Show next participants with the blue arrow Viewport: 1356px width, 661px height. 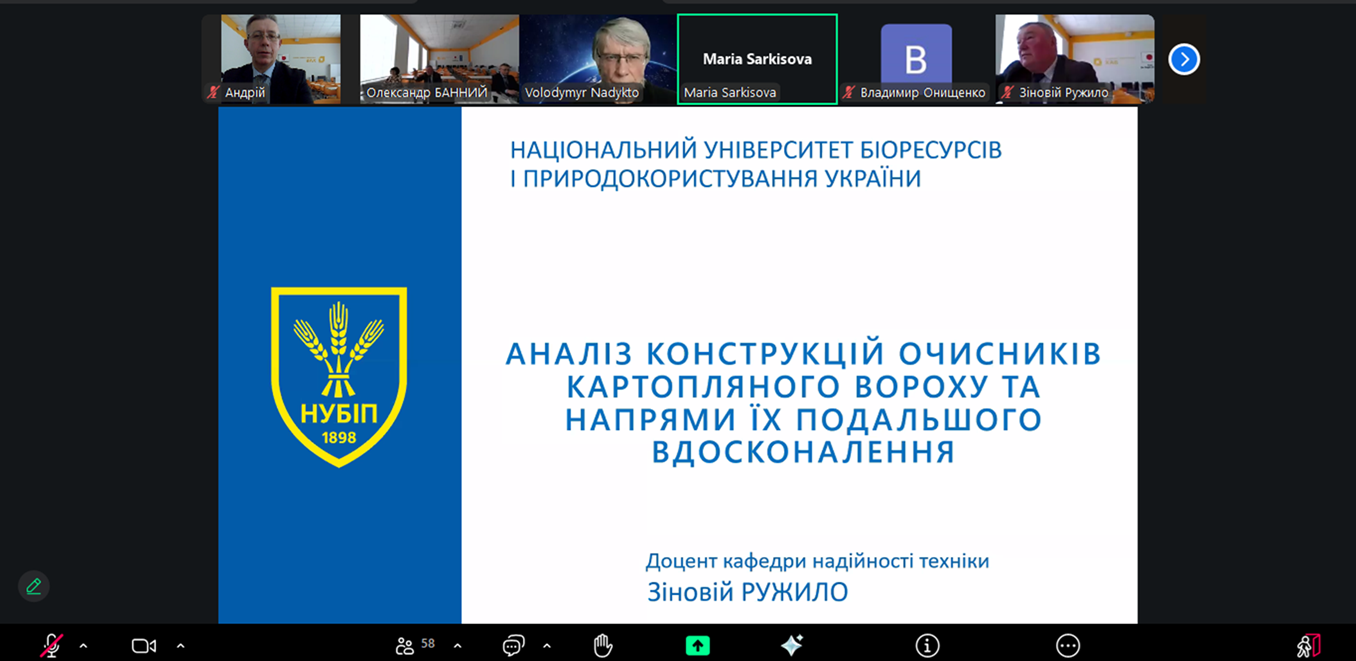point(1184,59)
